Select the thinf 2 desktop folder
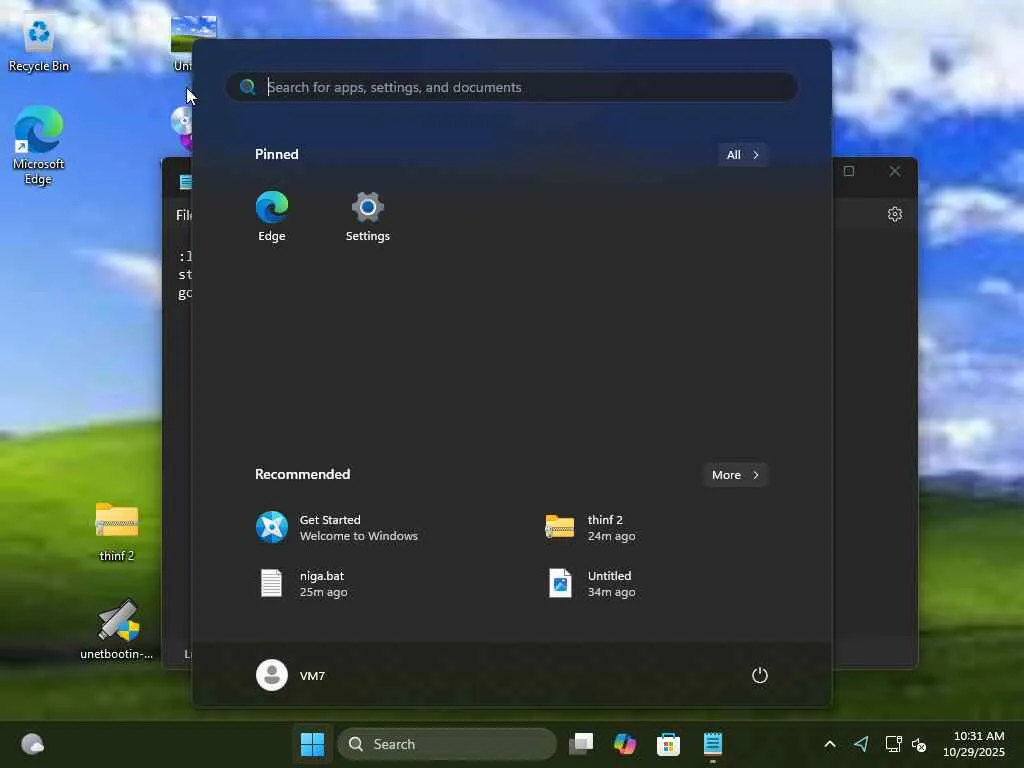The width and height of the screenshot is (1024, 768). click(x=116, y=532)
